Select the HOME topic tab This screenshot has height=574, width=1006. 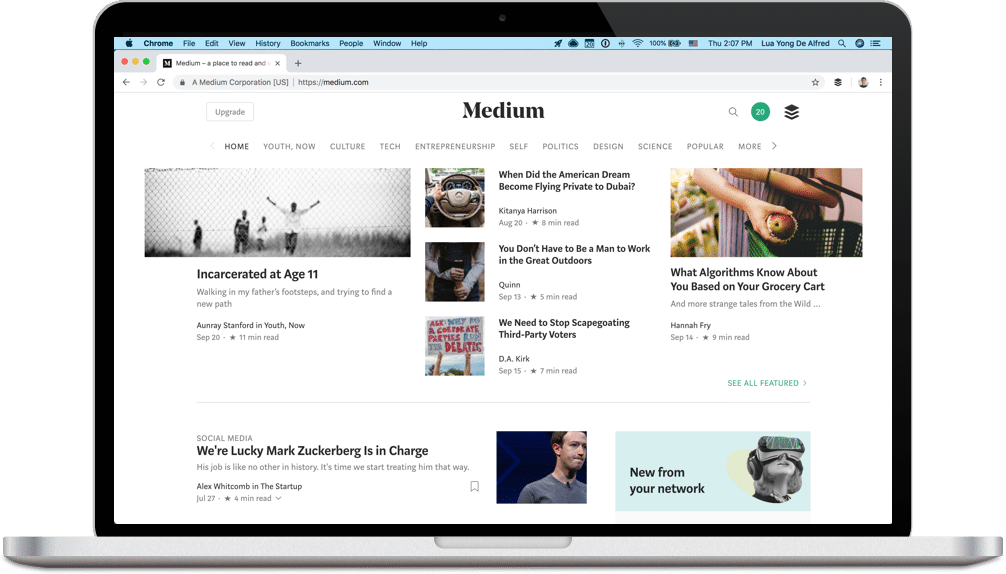click(237, 146)
